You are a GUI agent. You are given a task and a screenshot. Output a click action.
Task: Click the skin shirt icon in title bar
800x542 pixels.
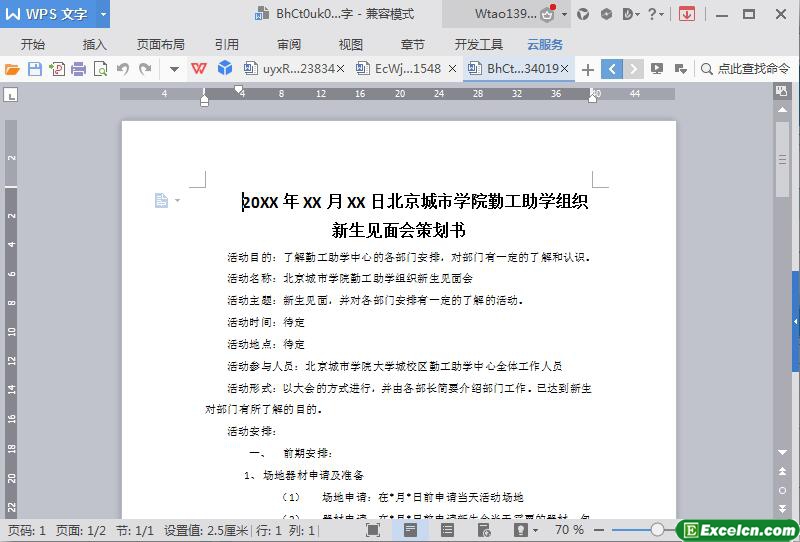pyautogui.click(x=583, y=14)
